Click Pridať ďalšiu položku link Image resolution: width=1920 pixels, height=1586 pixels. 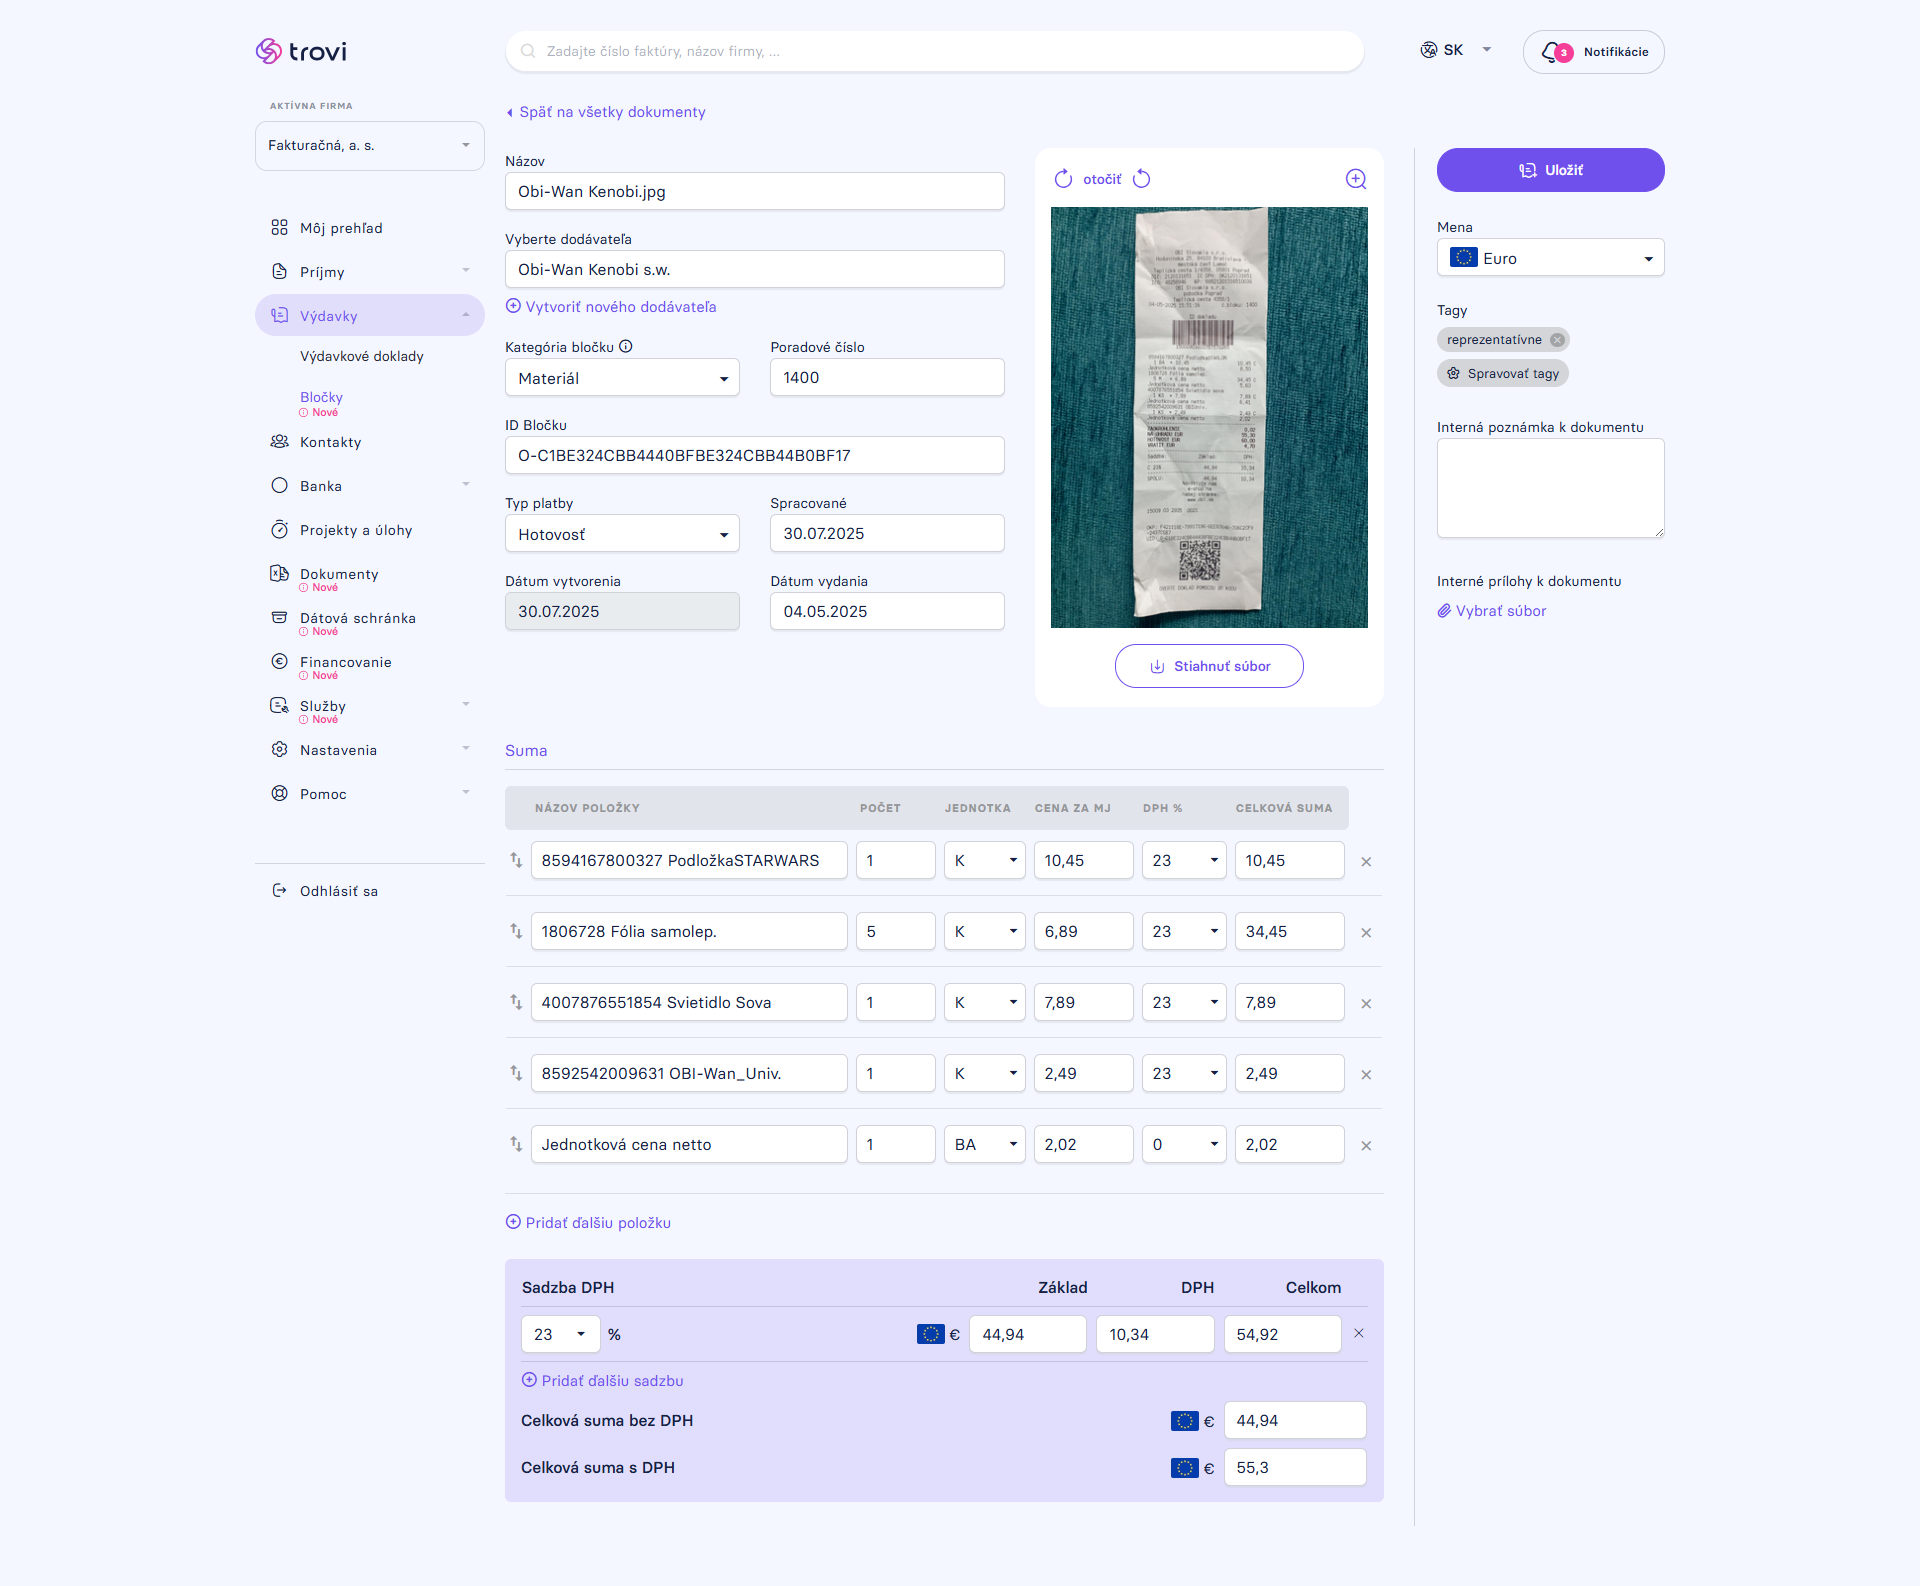coord(588,1223)
